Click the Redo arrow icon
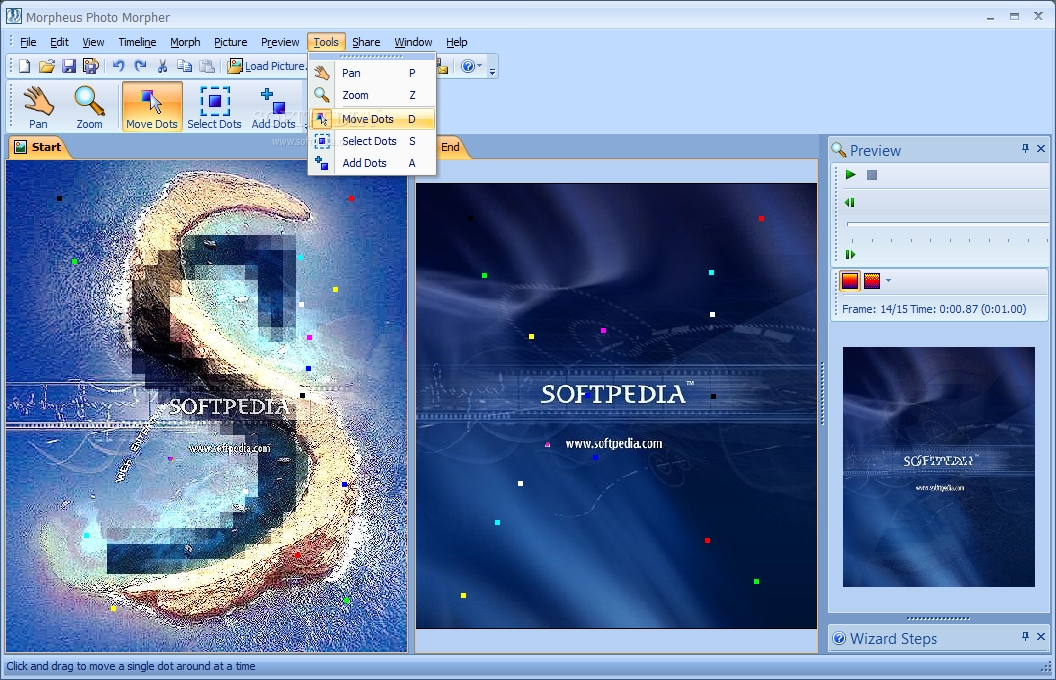The width and height of the screenshot is (1056, 680). (140, 66)
